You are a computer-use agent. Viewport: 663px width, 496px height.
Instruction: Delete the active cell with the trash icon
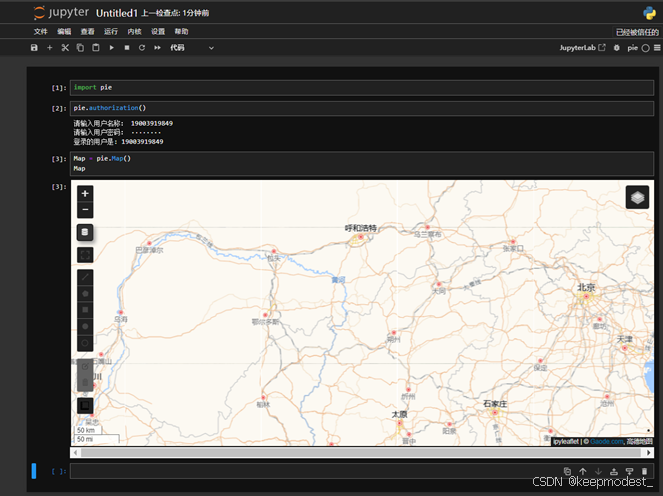coord(644,471)
